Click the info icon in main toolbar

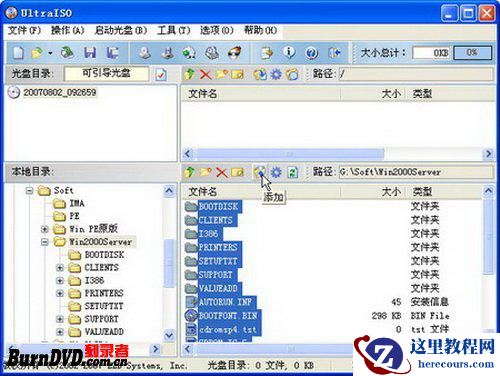tap(289, 52)
